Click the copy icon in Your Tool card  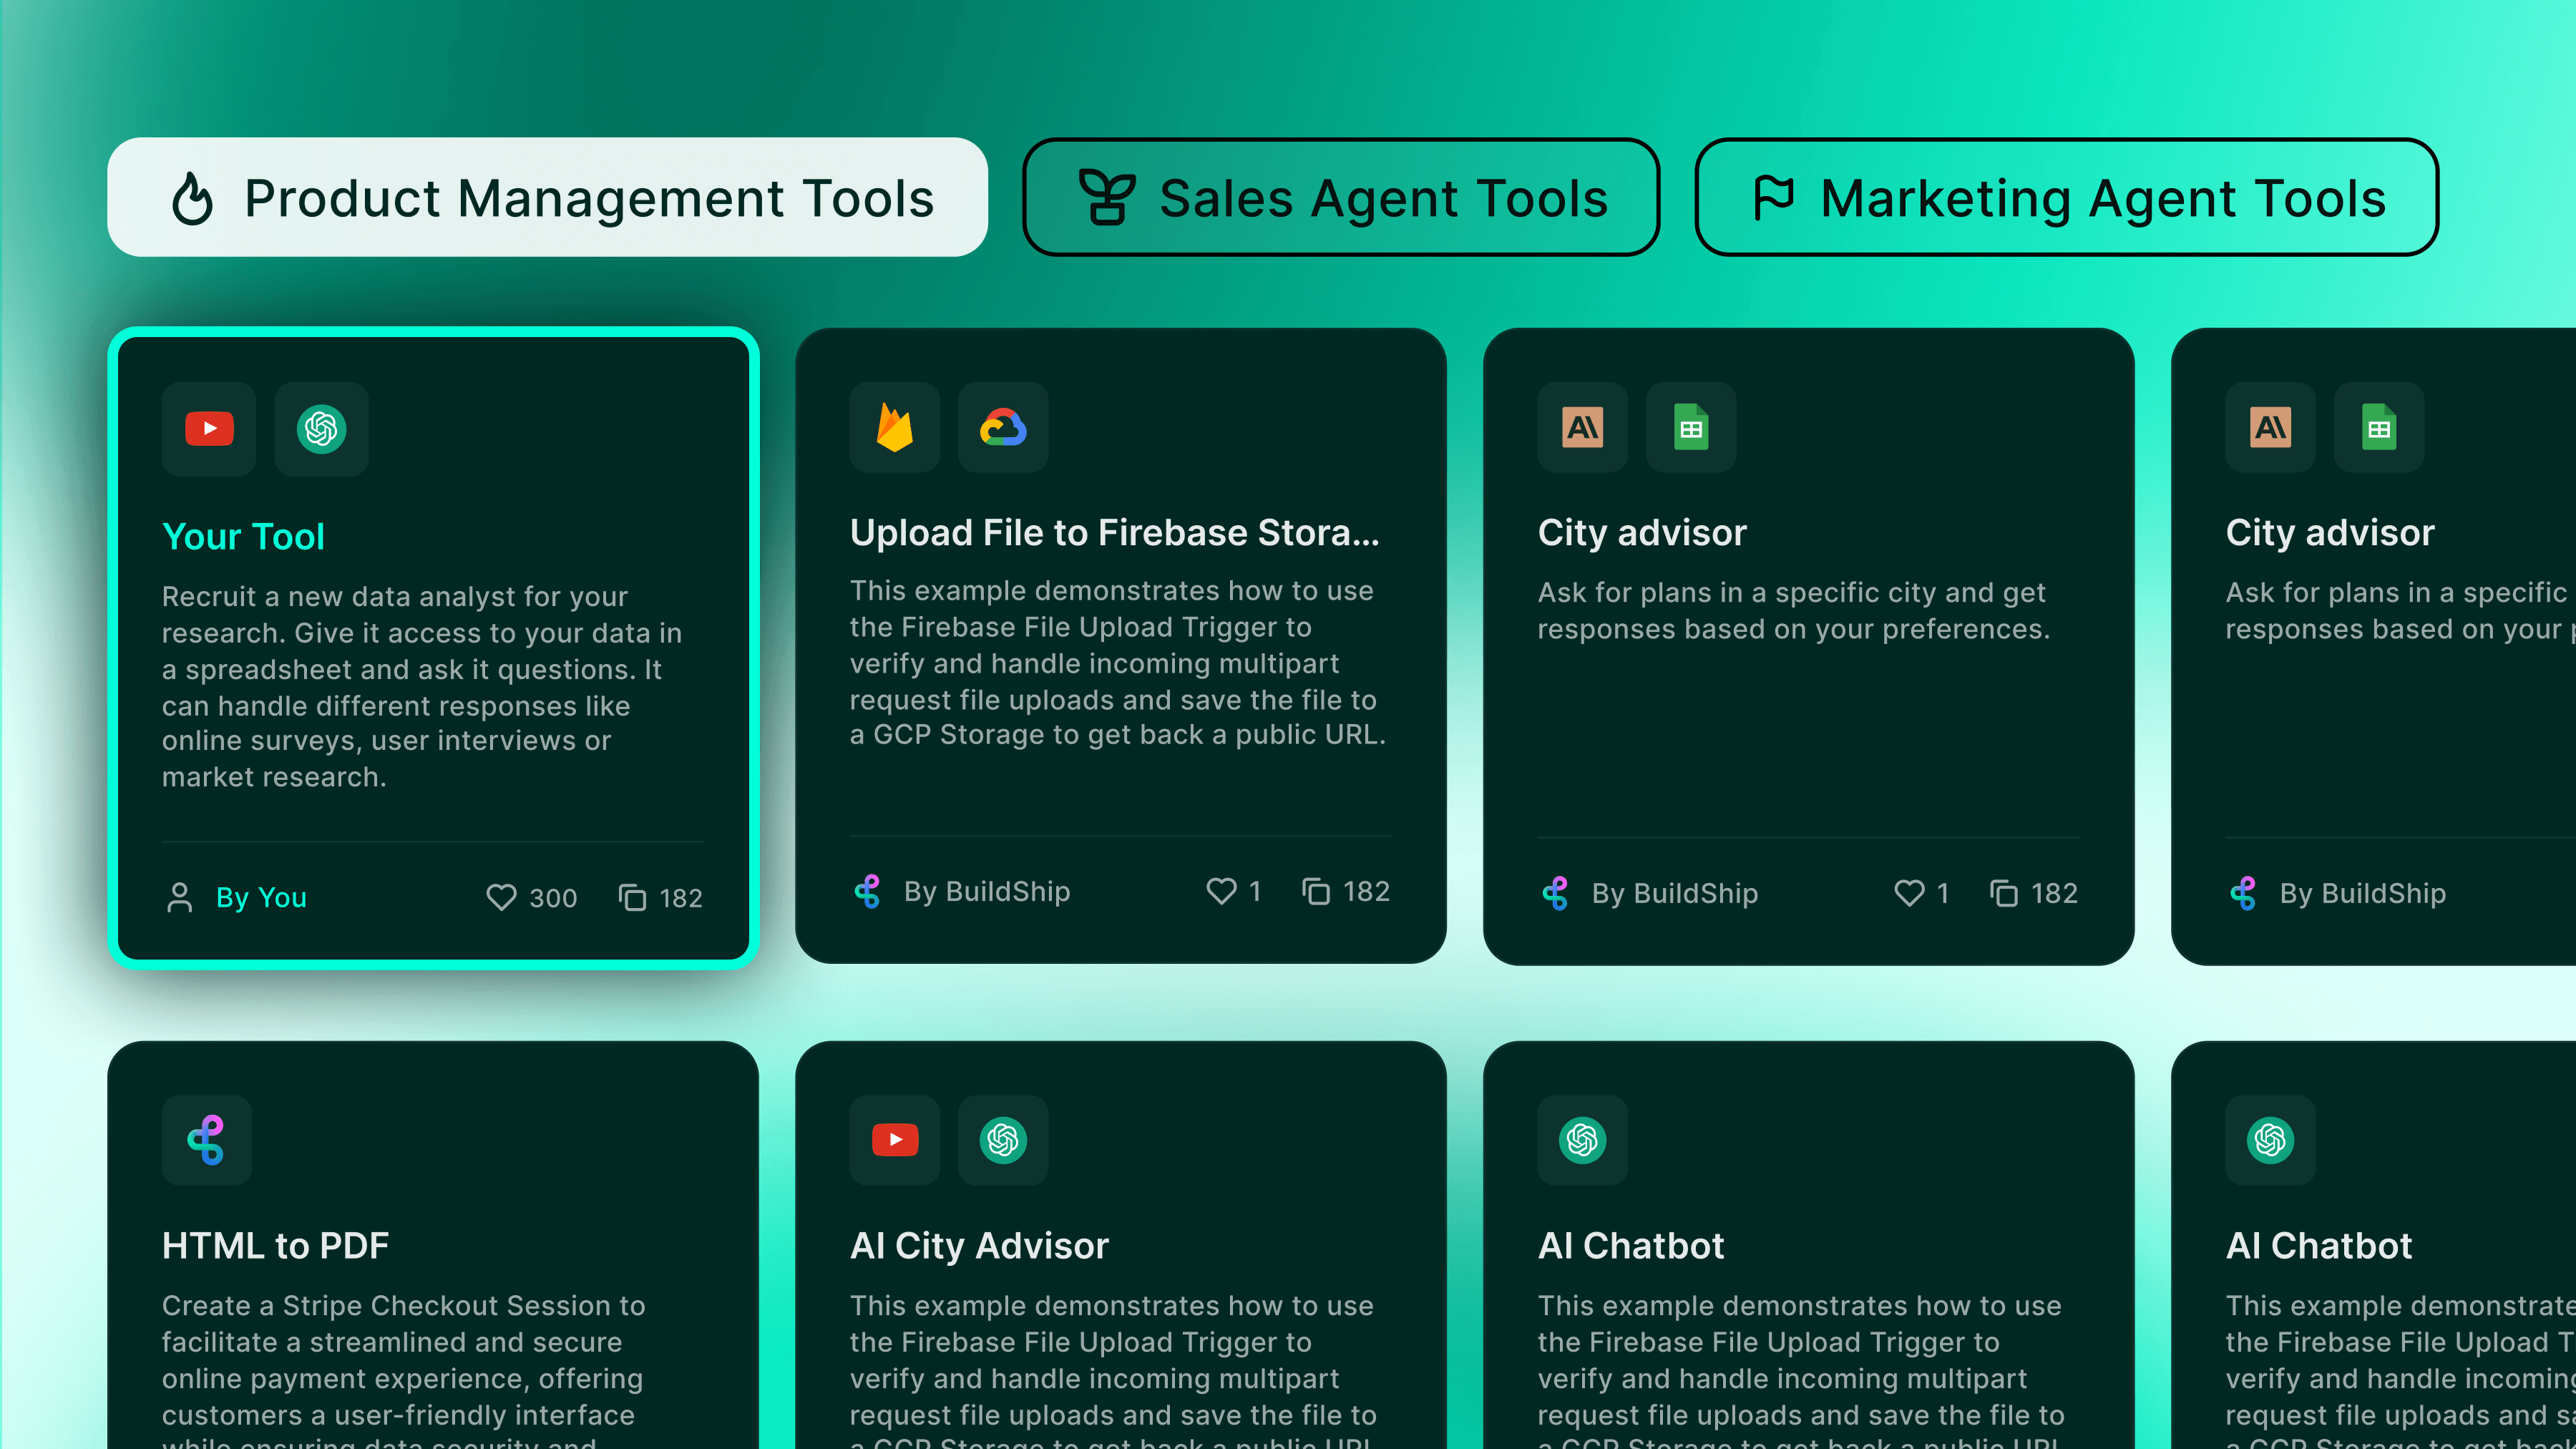pyautogui.click(x=632, y=897)
